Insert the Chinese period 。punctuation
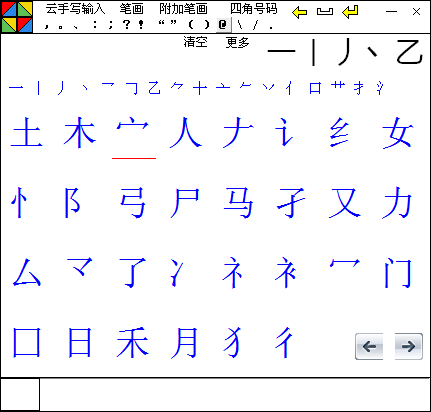The image size is (431, 412). pos(60,26)
